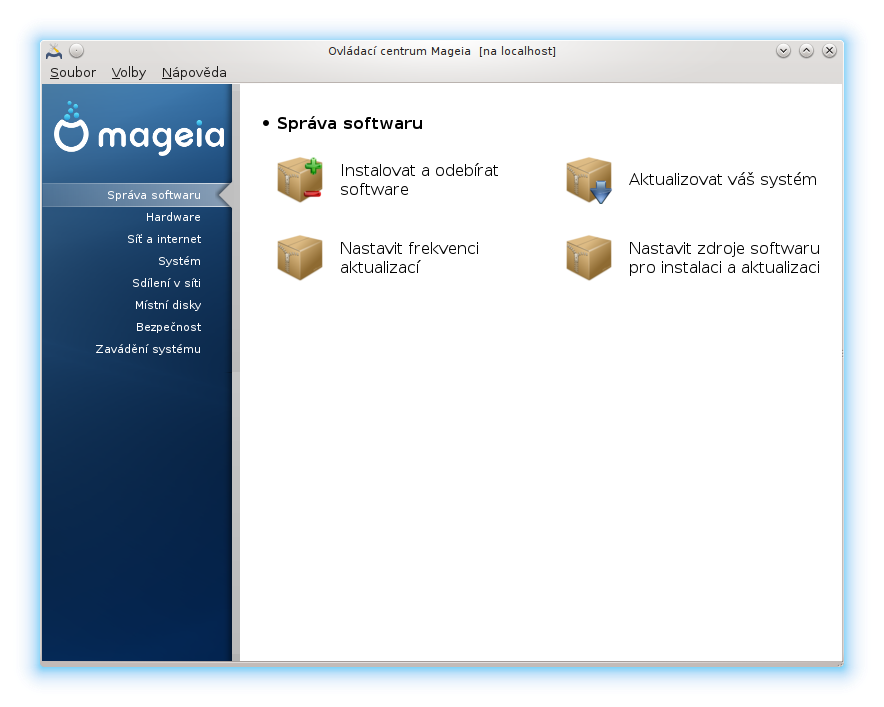Viewport: 884px width, 707px height.
Task: Open the install and remove software package icon
Action: pos(300,180)
